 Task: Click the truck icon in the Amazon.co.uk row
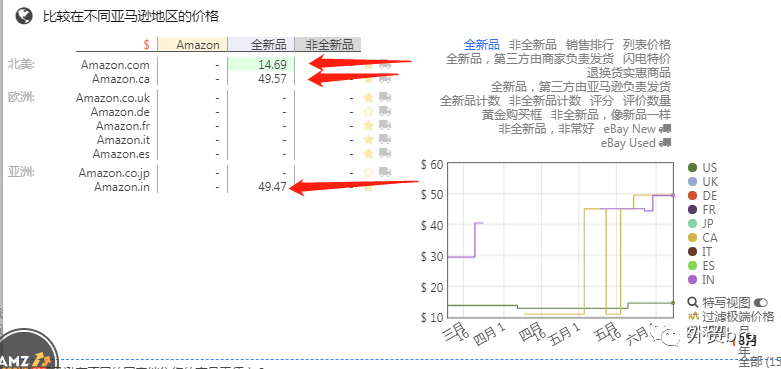(385, 97)
